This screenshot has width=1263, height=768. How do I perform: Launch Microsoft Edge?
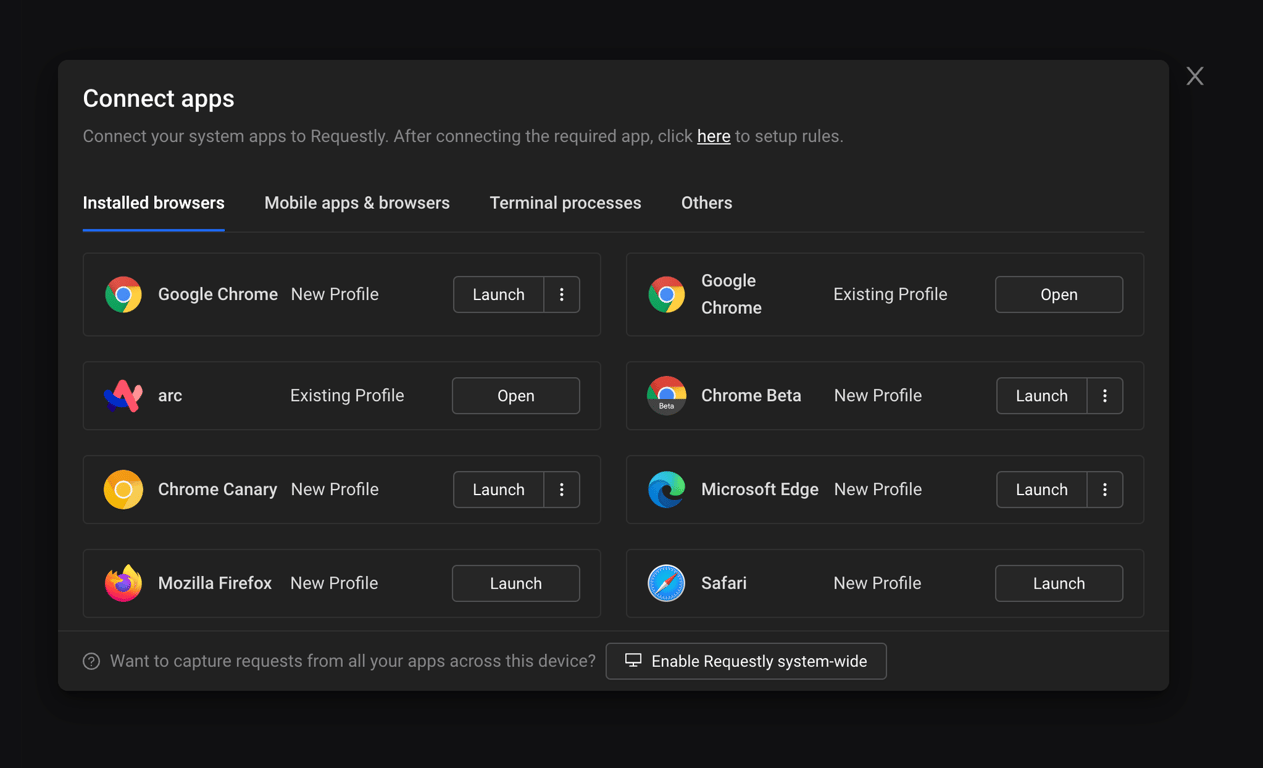(1041, 490)
